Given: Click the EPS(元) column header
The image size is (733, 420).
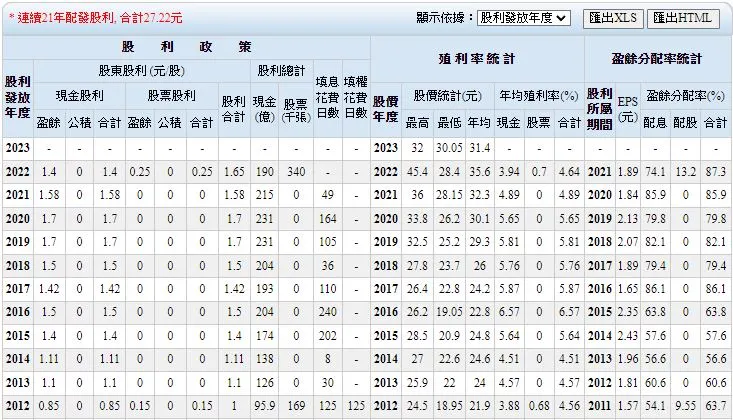Looking at the screenshot, I should pyautogui.click(x=627, y=109).
